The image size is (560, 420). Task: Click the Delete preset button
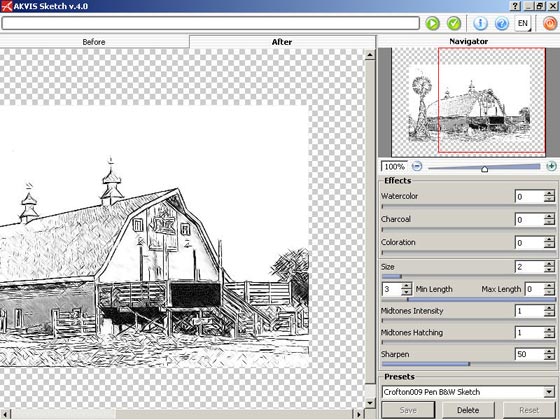point(468,410)
